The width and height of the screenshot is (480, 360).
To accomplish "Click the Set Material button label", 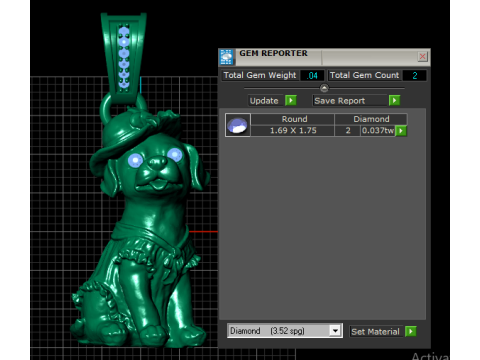I will 375,332.
